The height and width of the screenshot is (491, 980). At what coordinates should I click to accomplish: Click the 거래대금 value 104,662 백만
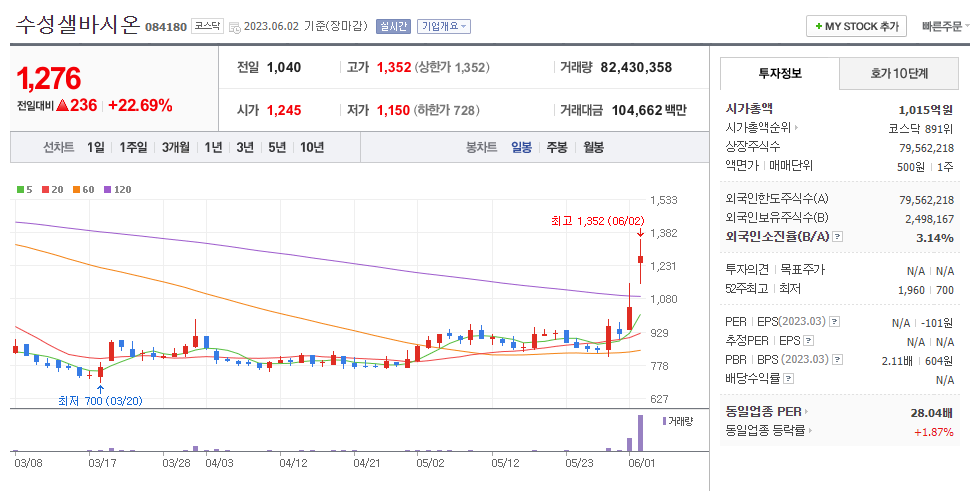(649, 111)
